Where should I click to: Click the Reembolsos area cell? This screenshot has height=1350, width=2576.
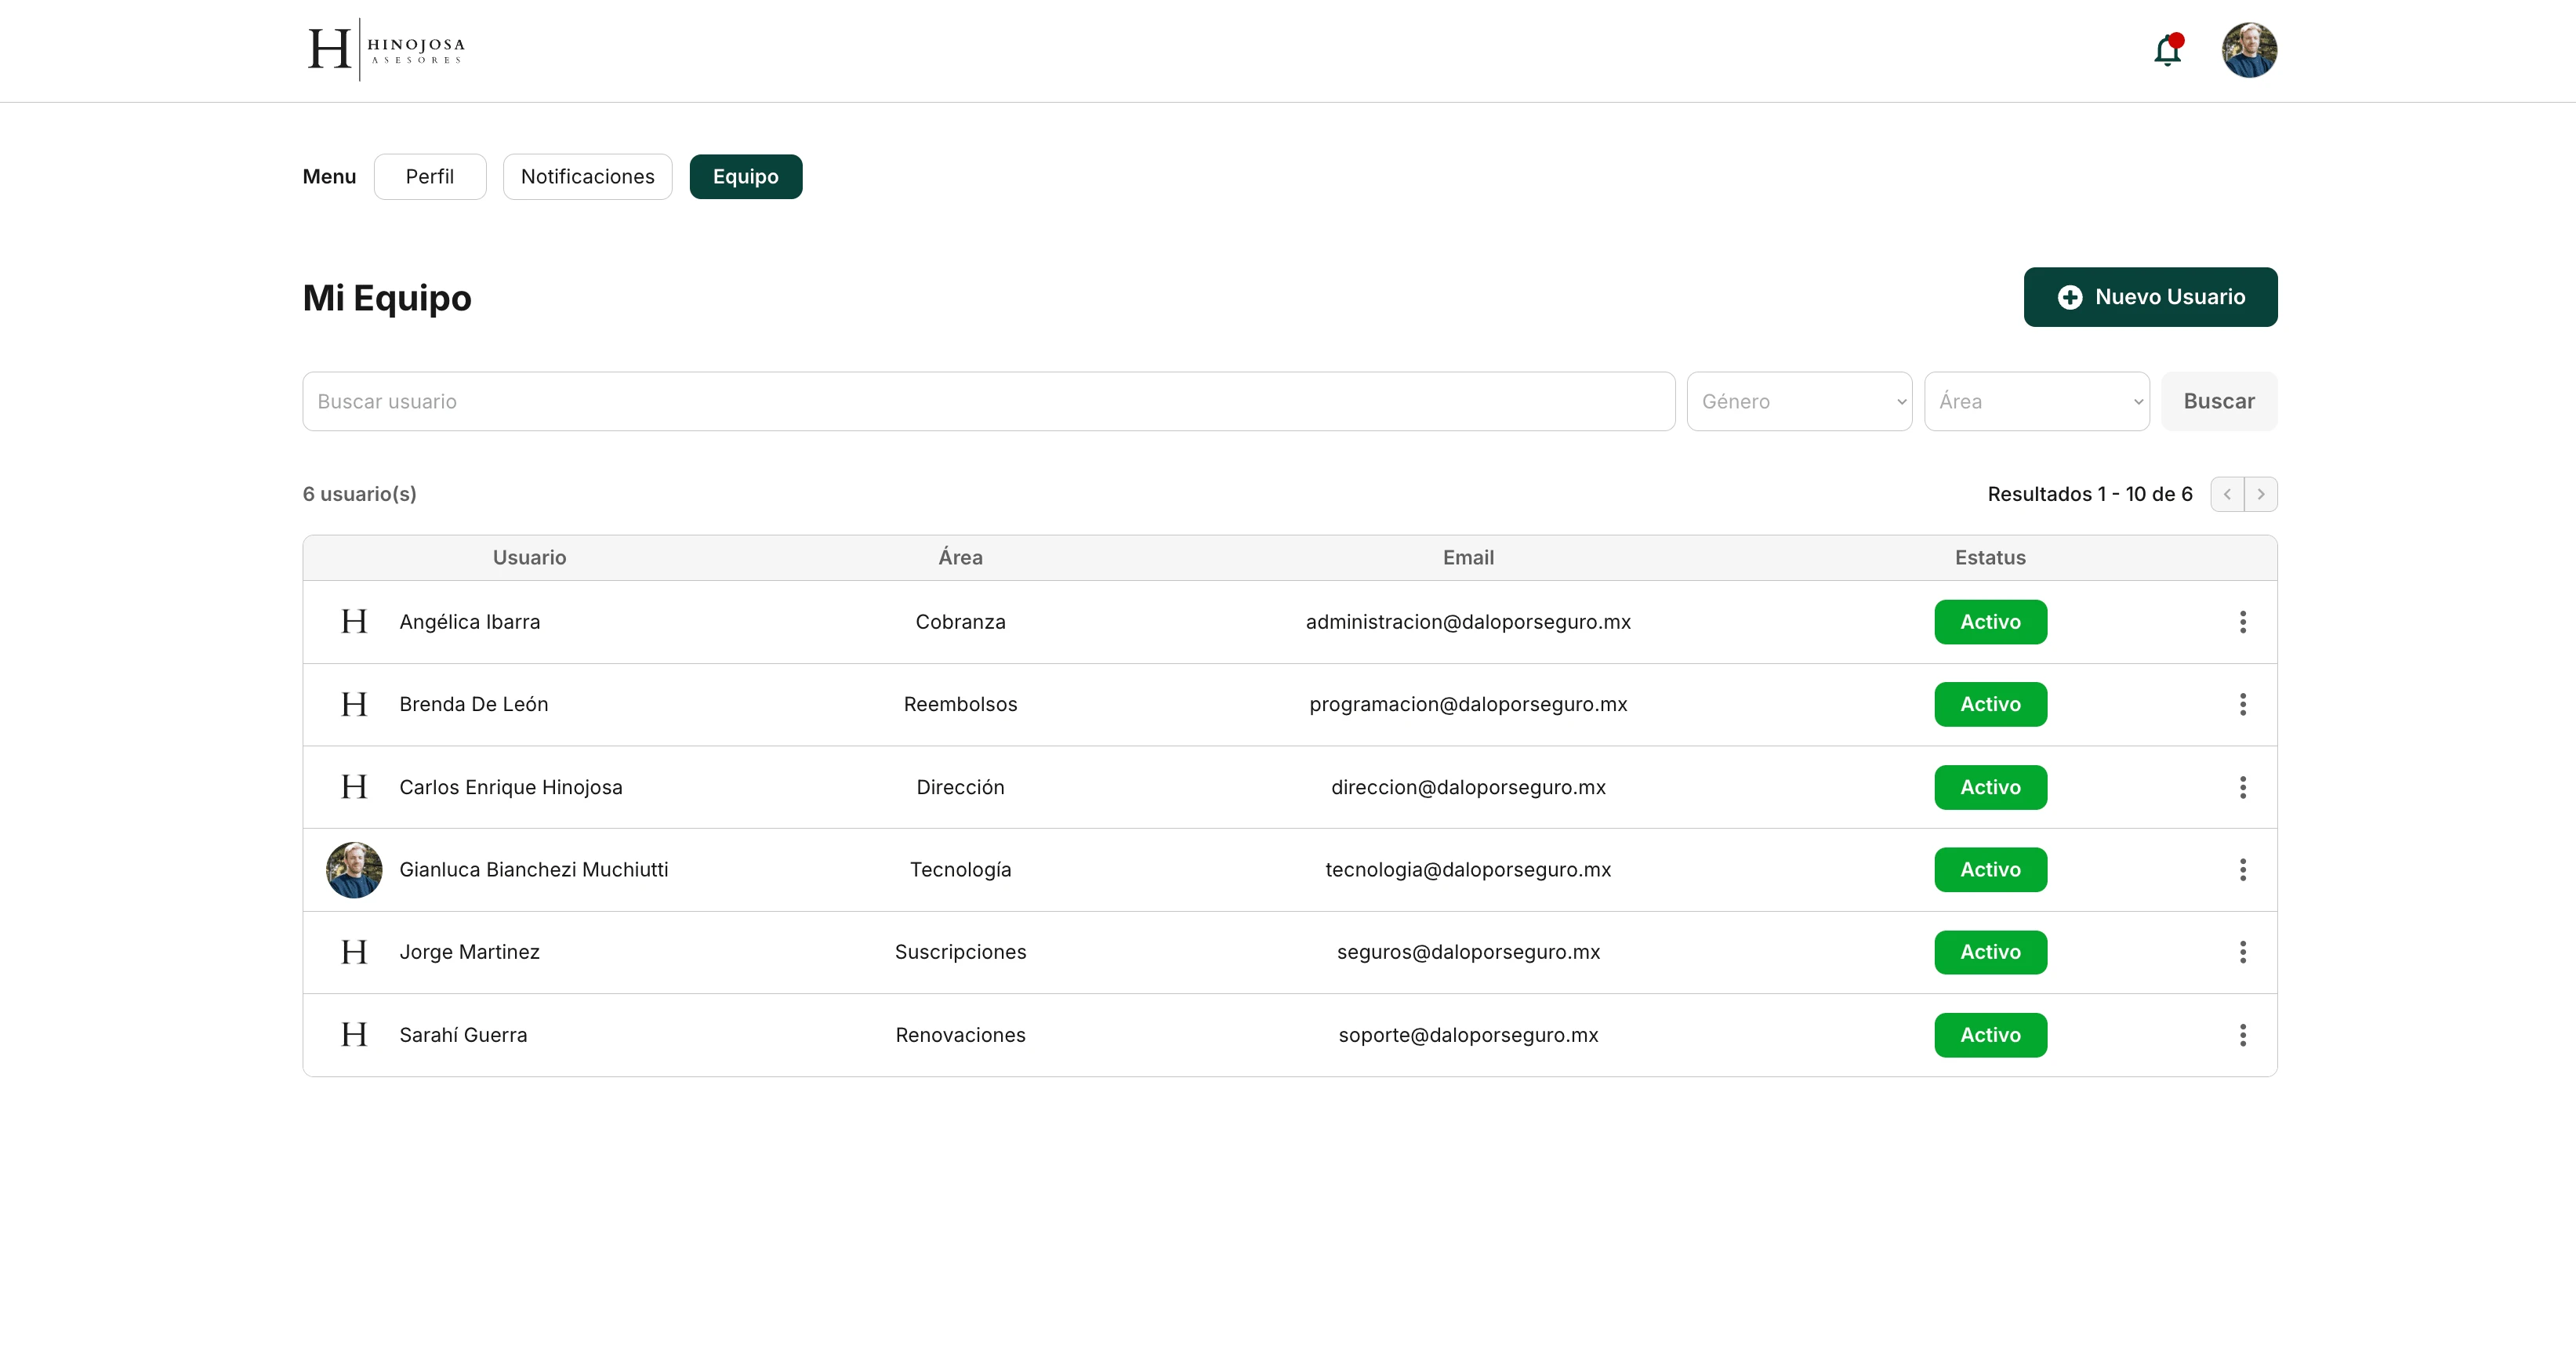(960, 704)
